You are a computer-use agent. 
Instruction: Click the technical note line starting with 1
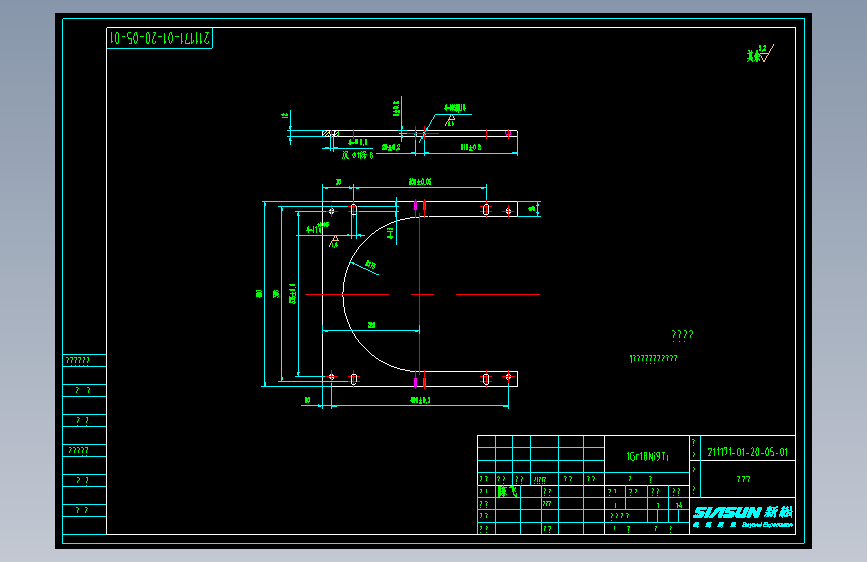point(653,358)
